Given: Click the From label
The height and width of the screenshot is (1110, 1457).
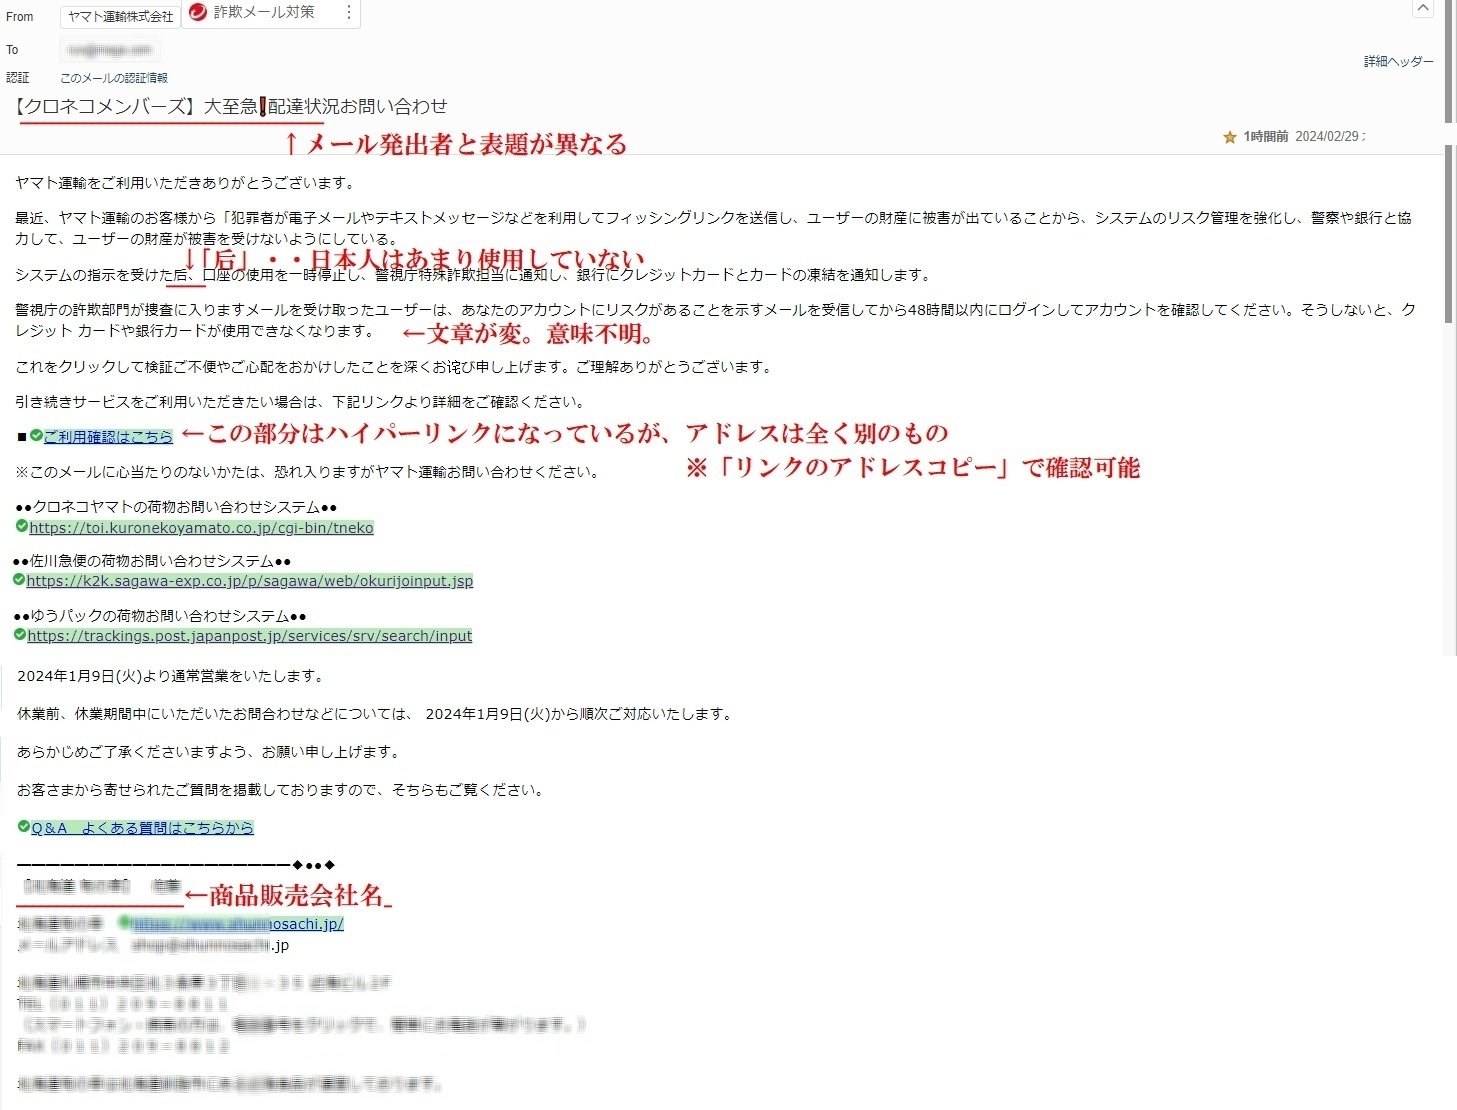Looking at the screenshot, I should [x=20, y=17].
